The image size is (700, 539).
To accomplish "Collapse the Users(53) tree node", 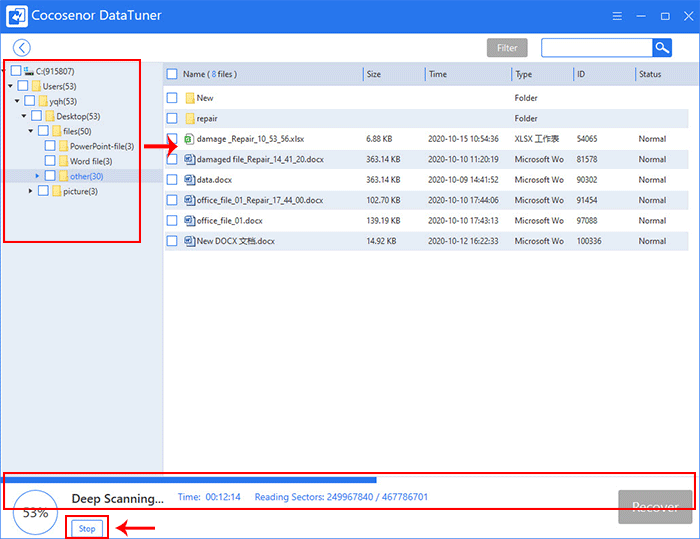I will pyautogui.click(x=10, y=86).
